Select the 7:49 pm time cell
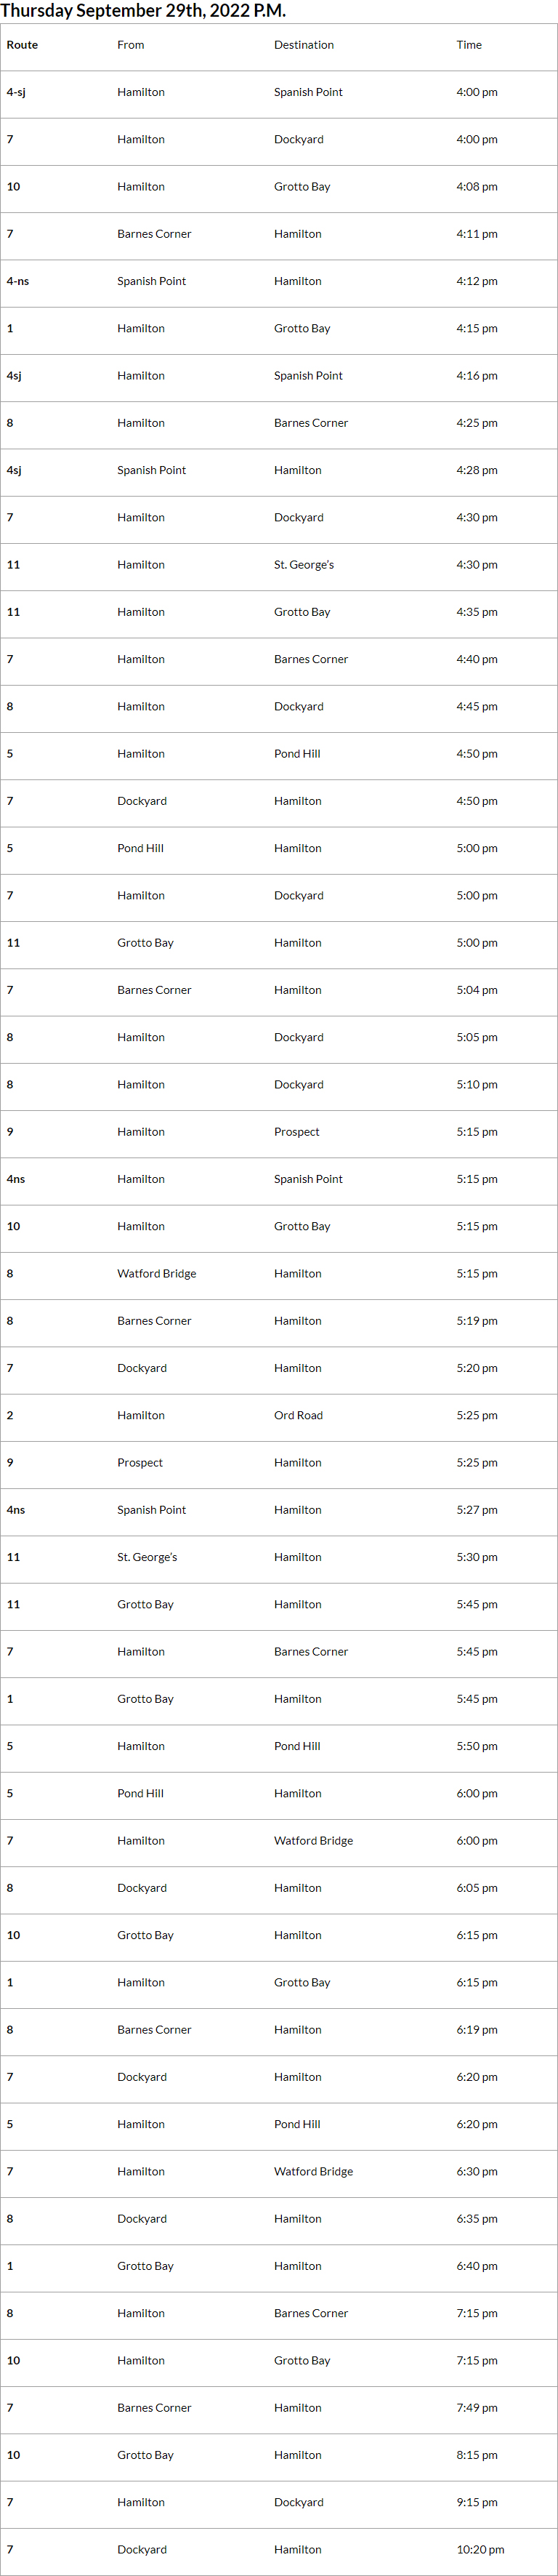 [476, 2408]
